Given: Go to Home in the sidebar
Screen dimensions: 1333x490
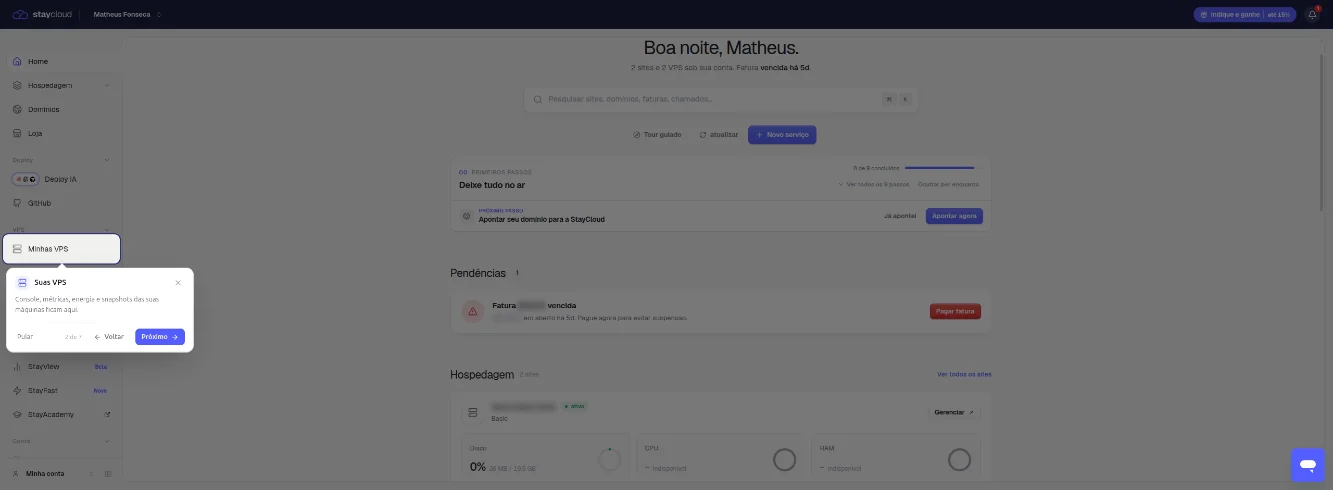Looking at the screenshot, I should click(x=61, y=61).
